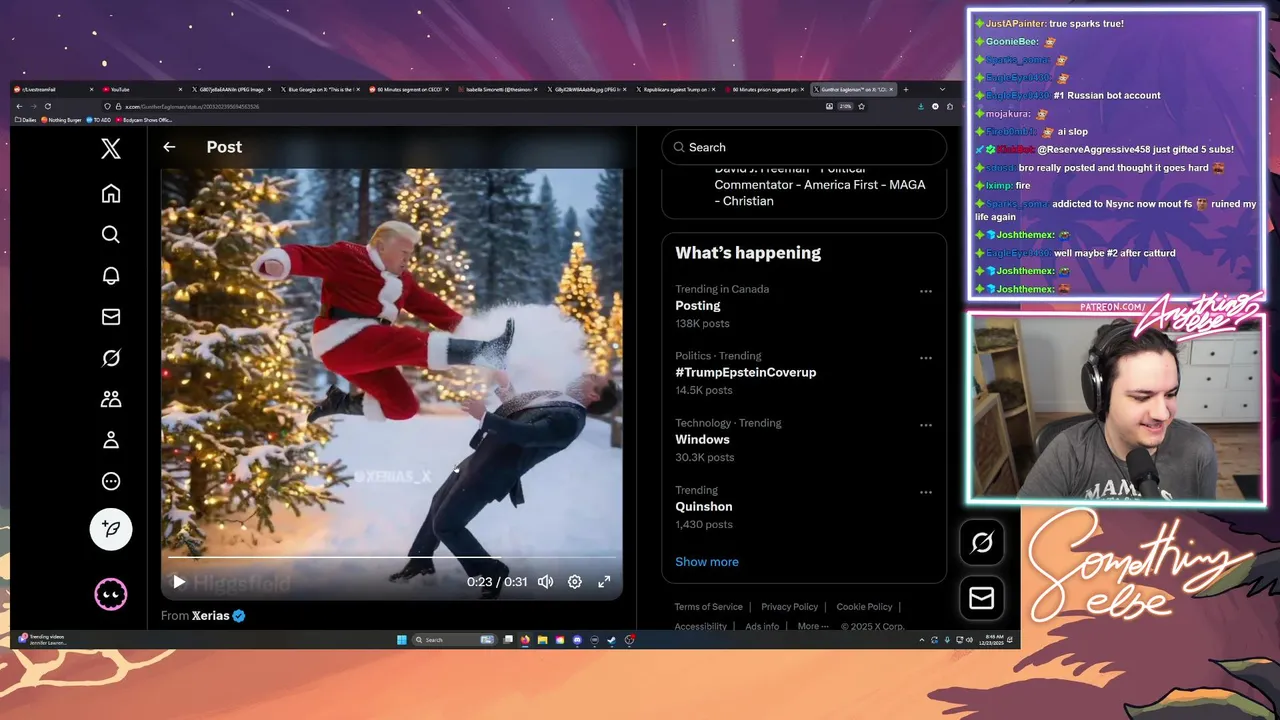Switch to the YouTube browser tab
Screen dimensions: 1280x720
[x=142, y=89]
